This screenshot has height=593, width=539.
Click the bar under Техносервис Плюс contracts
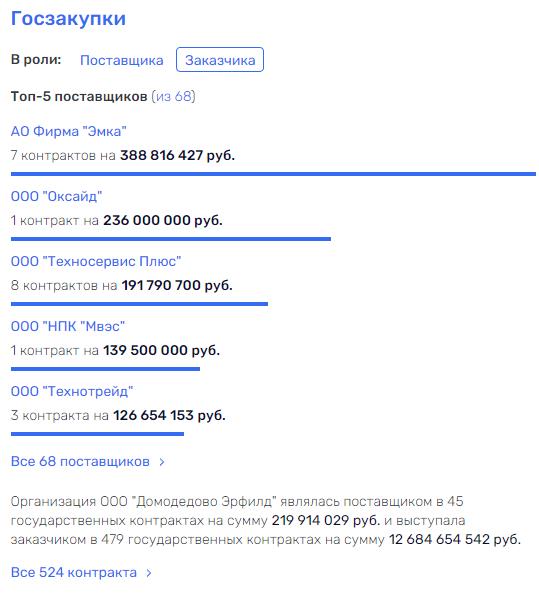pos(139,304)
